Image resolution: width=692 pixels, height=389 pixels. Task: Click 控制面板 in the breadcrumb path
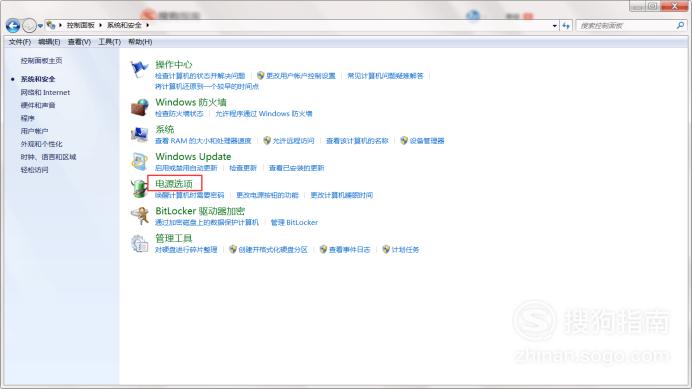[x=81, y=25]
